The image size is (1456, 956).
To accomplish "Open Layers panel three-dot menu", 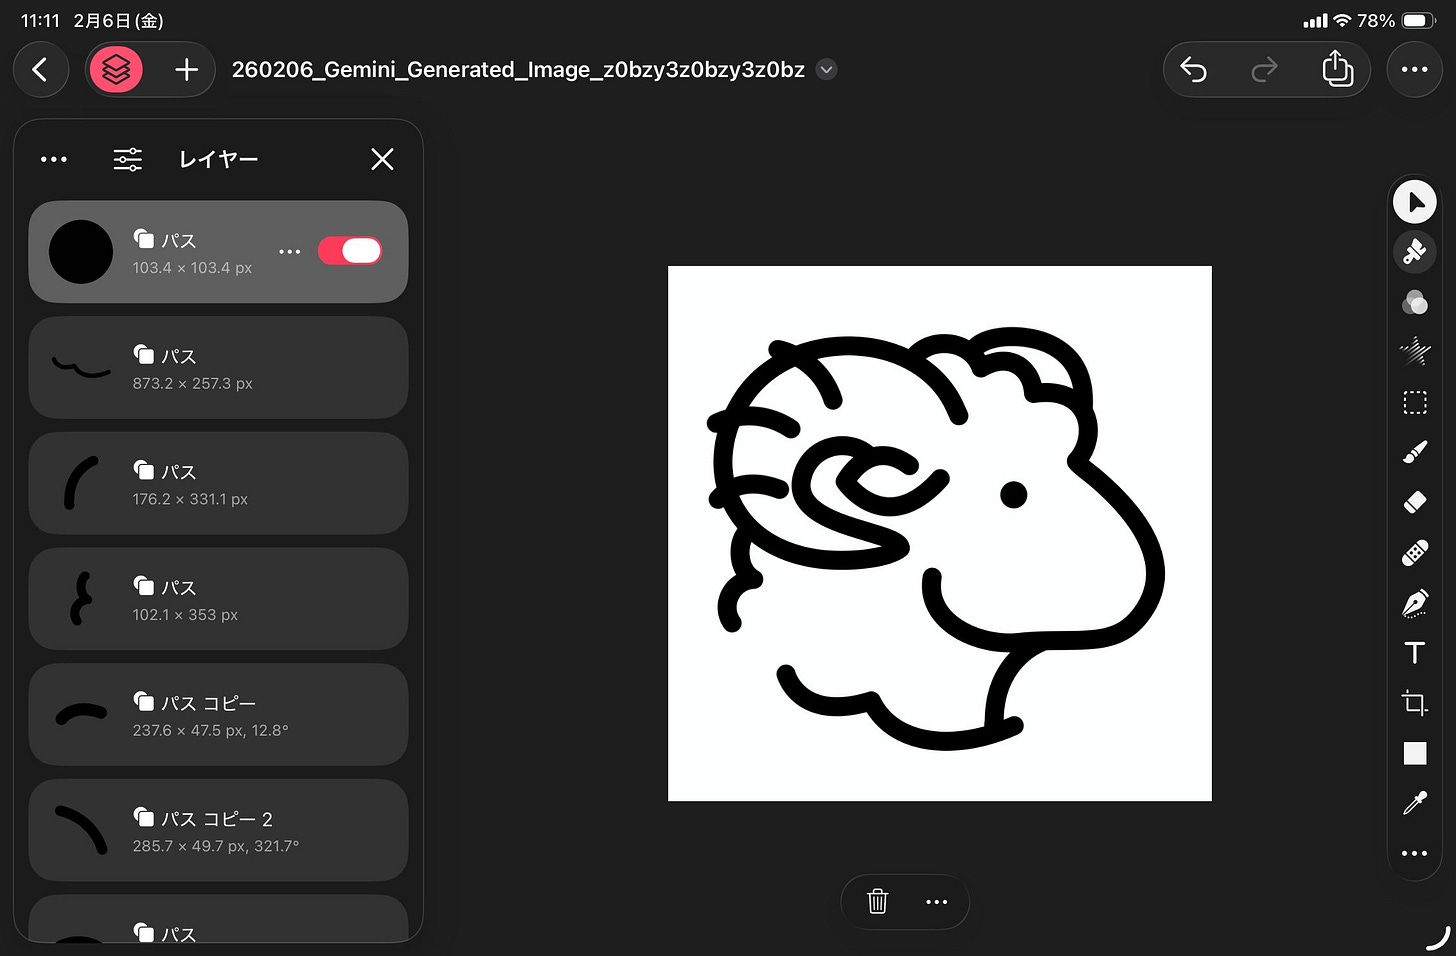I will (x=54, y=159).
